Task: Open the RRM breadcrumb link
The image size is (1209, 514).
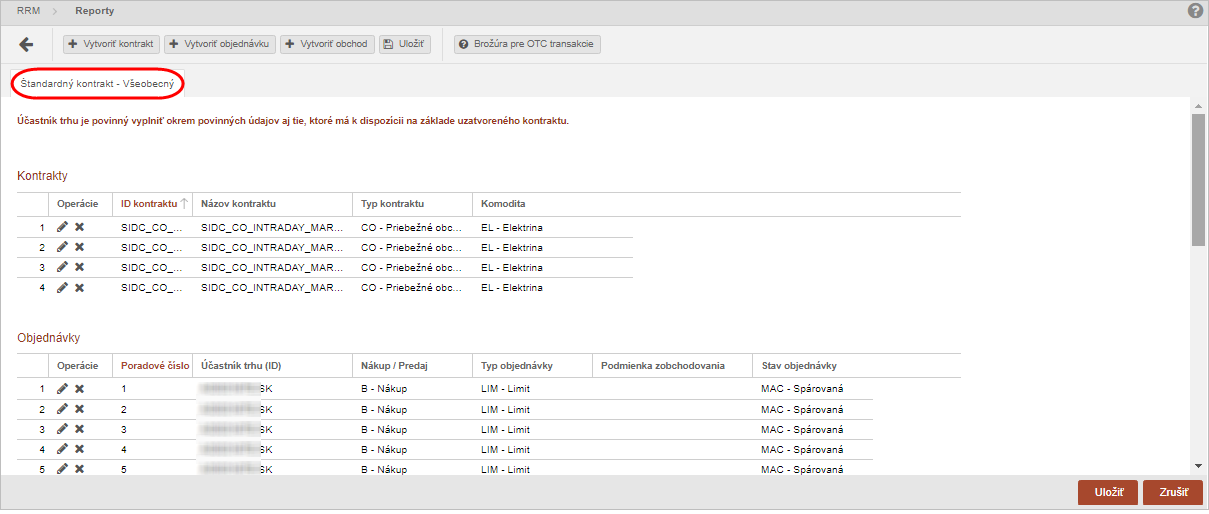Action: 28,11
